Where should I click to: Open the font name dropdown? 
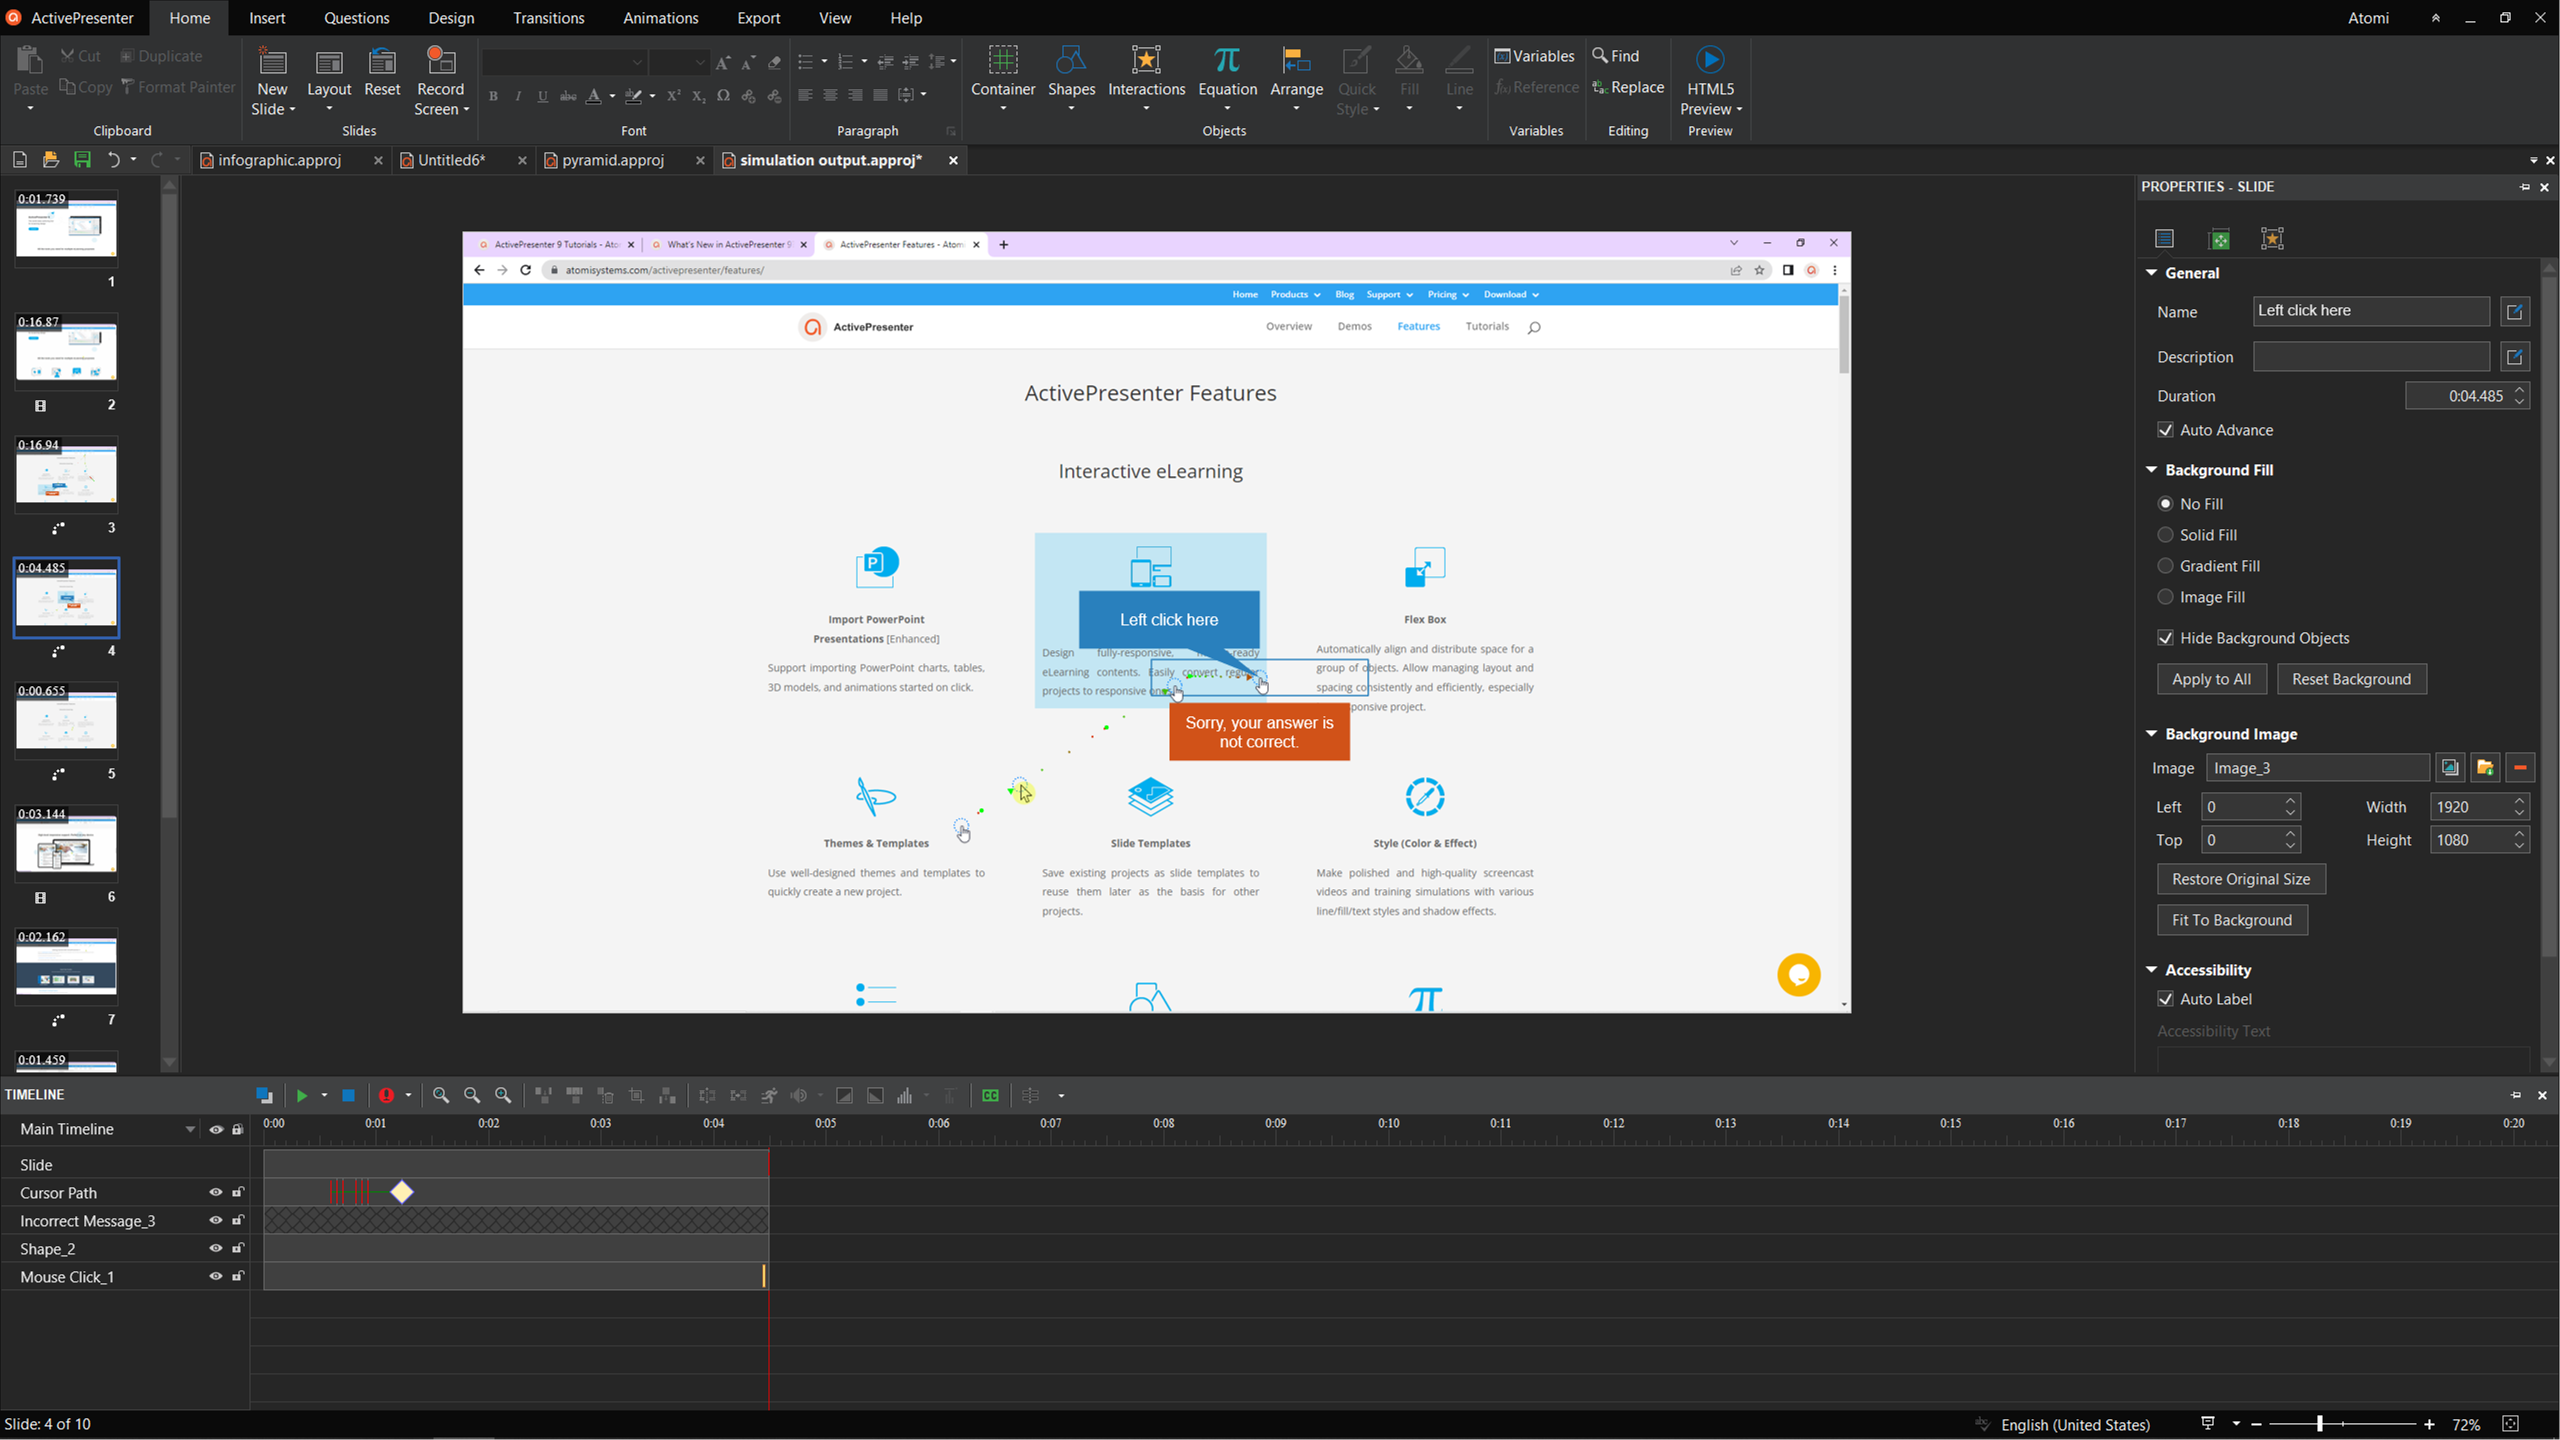(x=637, y=63)
